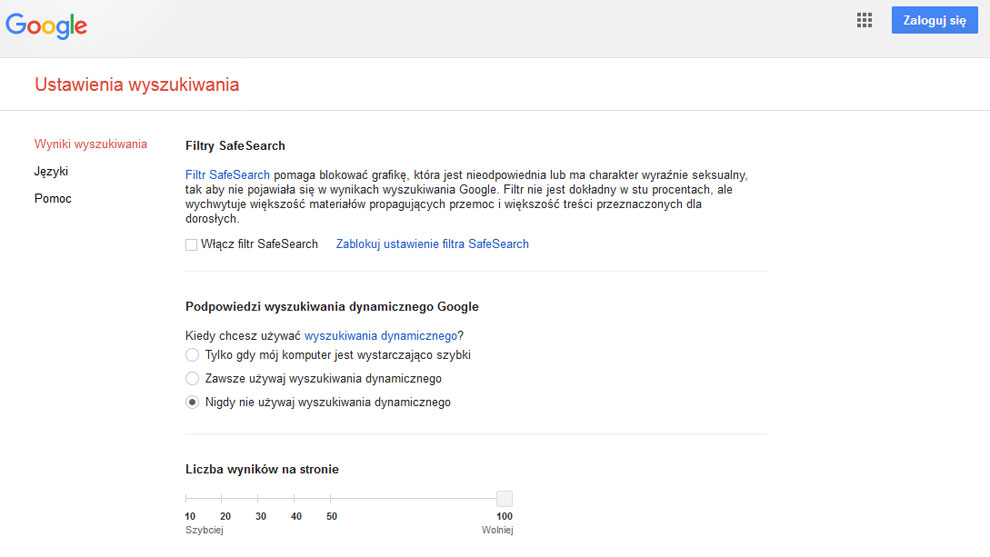Screen dimensions: 990x557
Task: Select Nigdy nie używaj wyszukiwania dynamicznego
Action: point(192,402)
